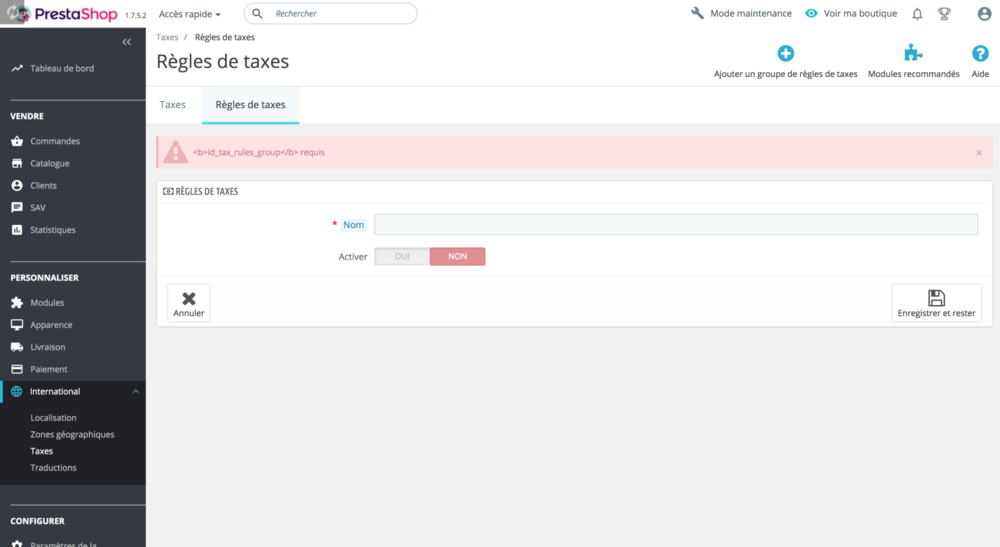Click Modules recommandés label
The image size is (1000, 547).
pyautogui.click(x=913, y=74)
